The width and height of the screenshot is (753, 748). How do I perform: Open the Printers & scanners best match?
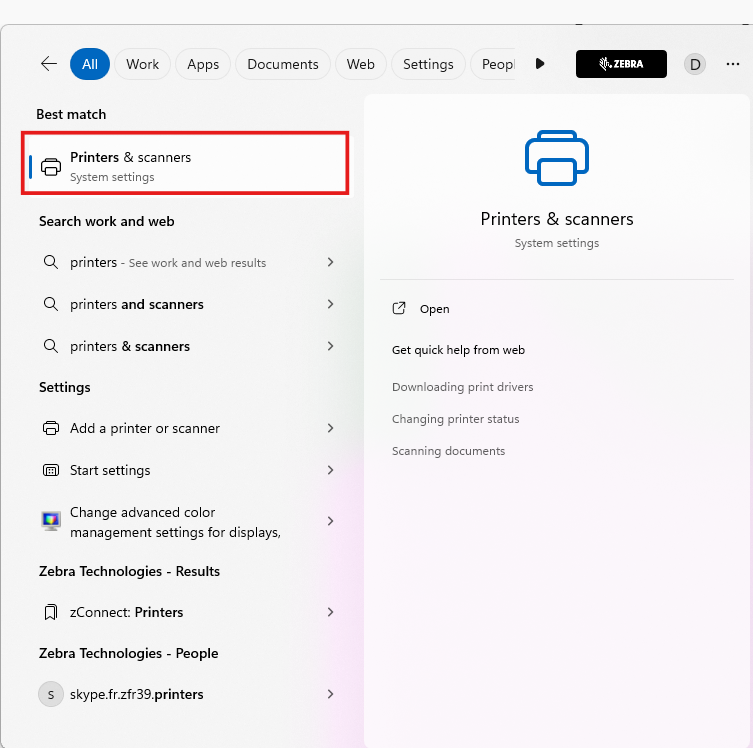pos(185,166)
